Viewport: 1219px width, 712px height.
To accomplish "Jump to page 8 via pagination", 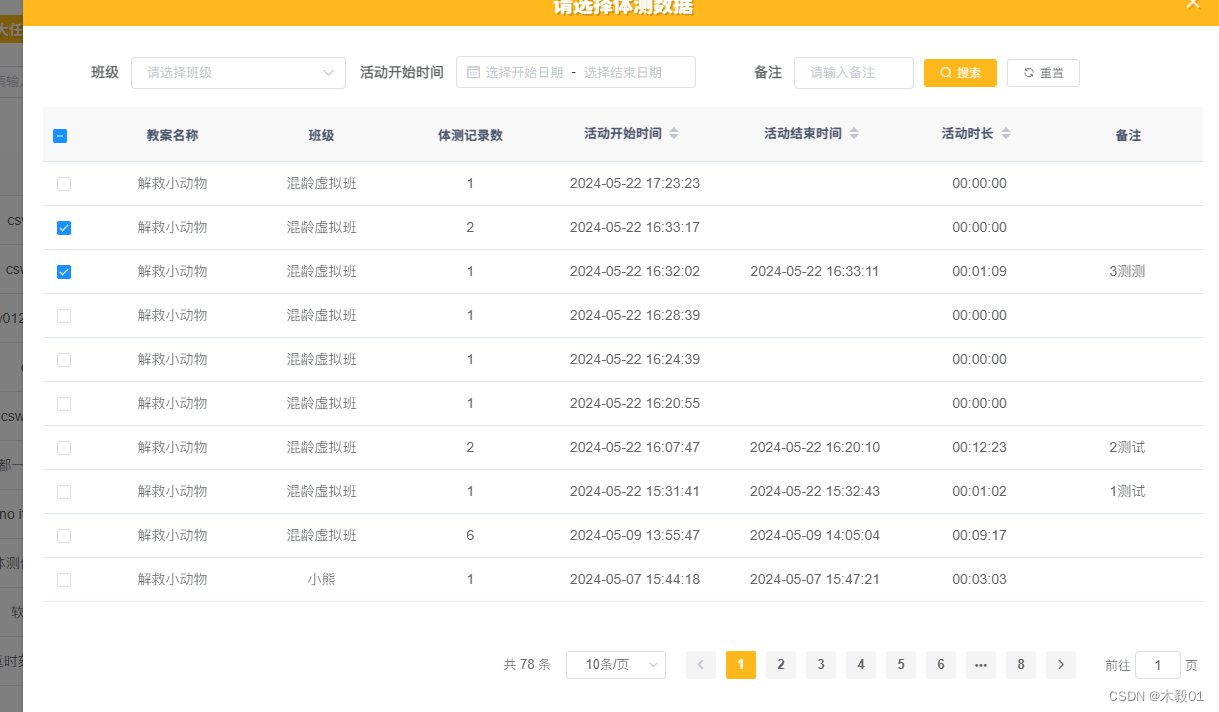I will tap(1020, 664).
